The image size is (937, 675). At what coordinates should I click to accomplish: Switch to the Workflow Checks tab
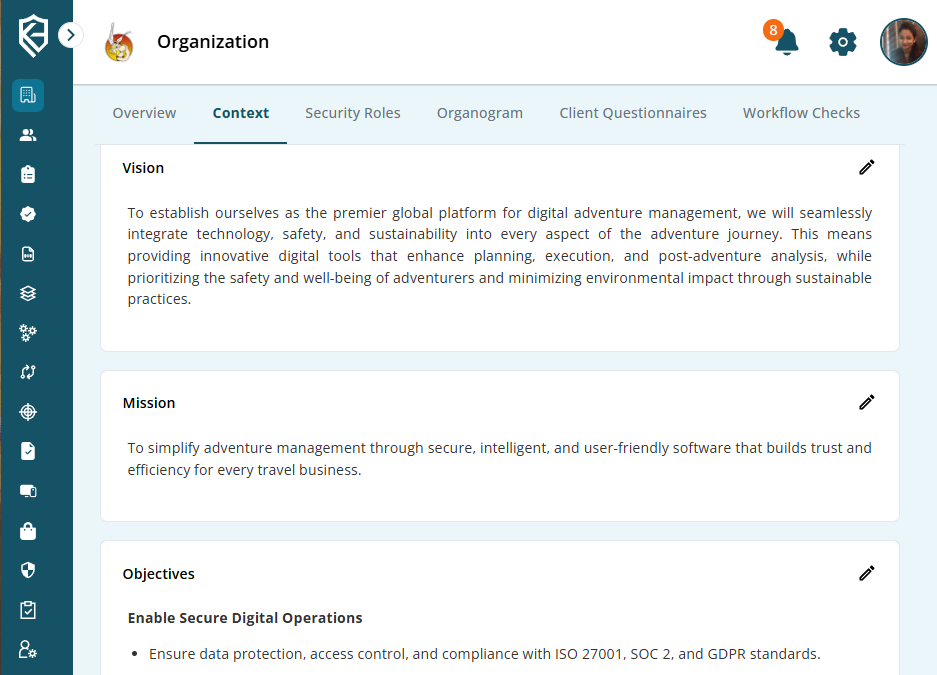pyautogui.click(x=801, y=112)
